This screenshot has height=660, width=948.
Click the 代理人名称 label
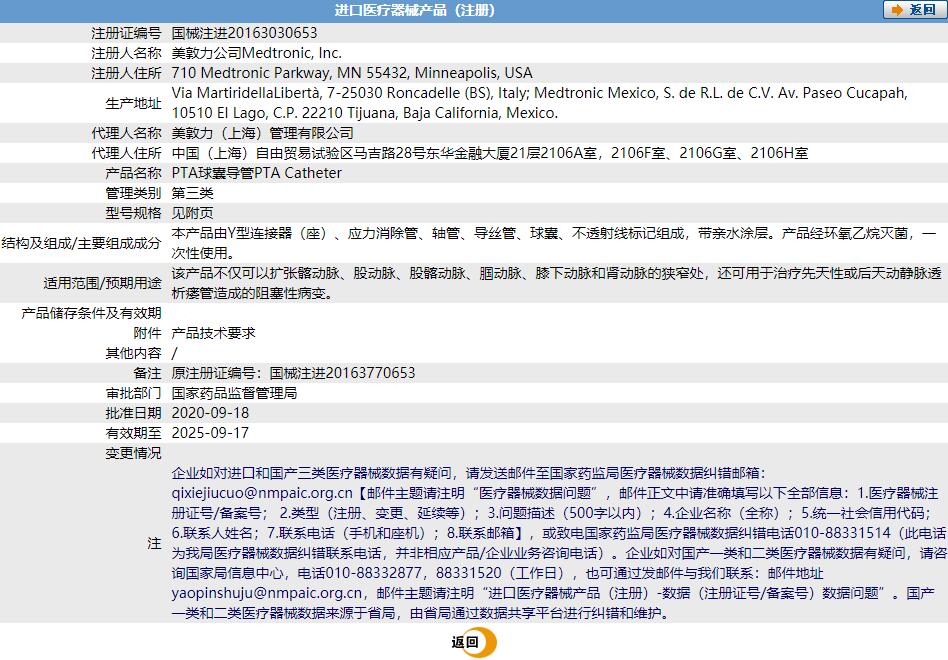click(126, 133)
